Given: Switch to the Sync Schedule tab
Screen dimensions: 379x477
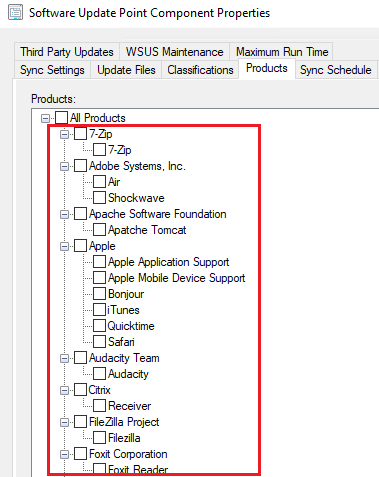Looking at the screenshot, I should tap(336, 70).
